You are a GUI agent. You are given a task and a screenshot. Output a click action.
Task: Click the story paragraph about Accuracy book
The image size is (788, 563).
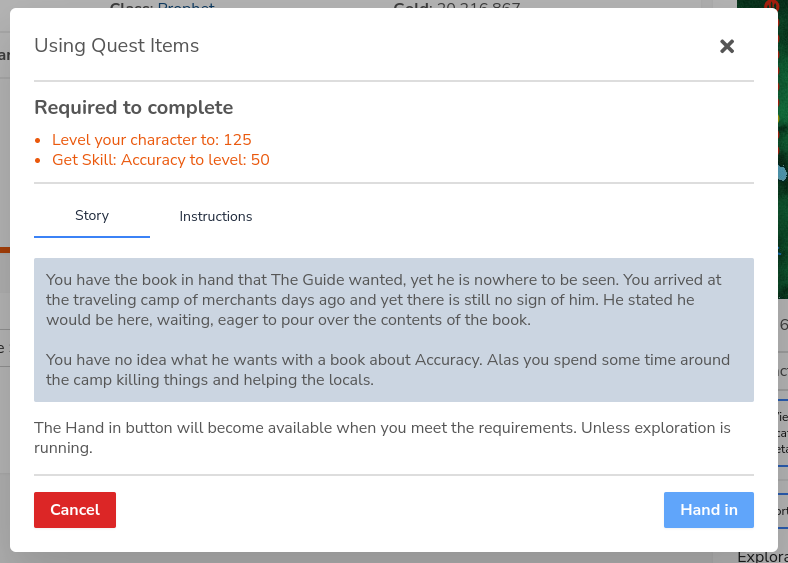387,370
